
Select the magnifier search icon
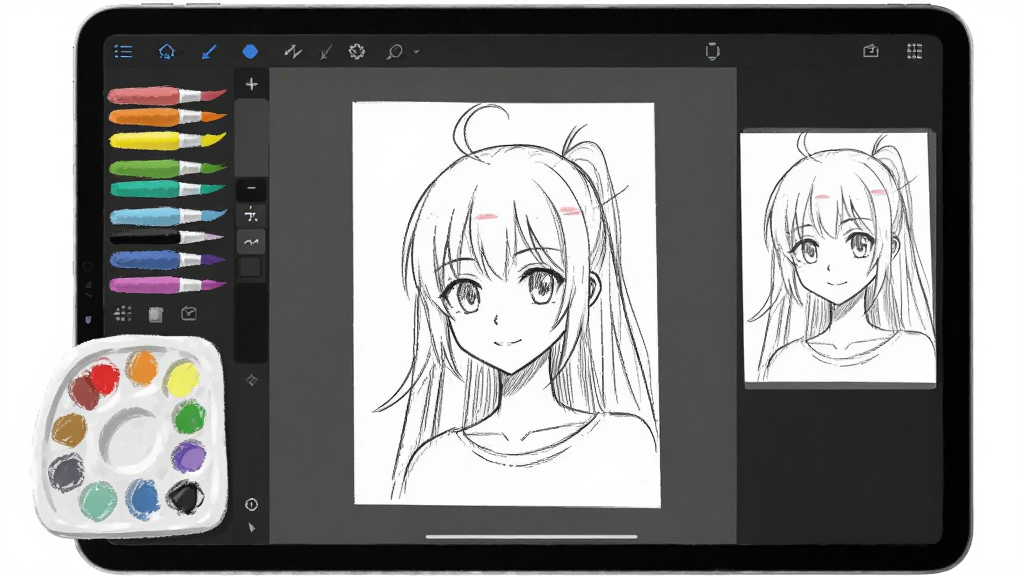394,52
